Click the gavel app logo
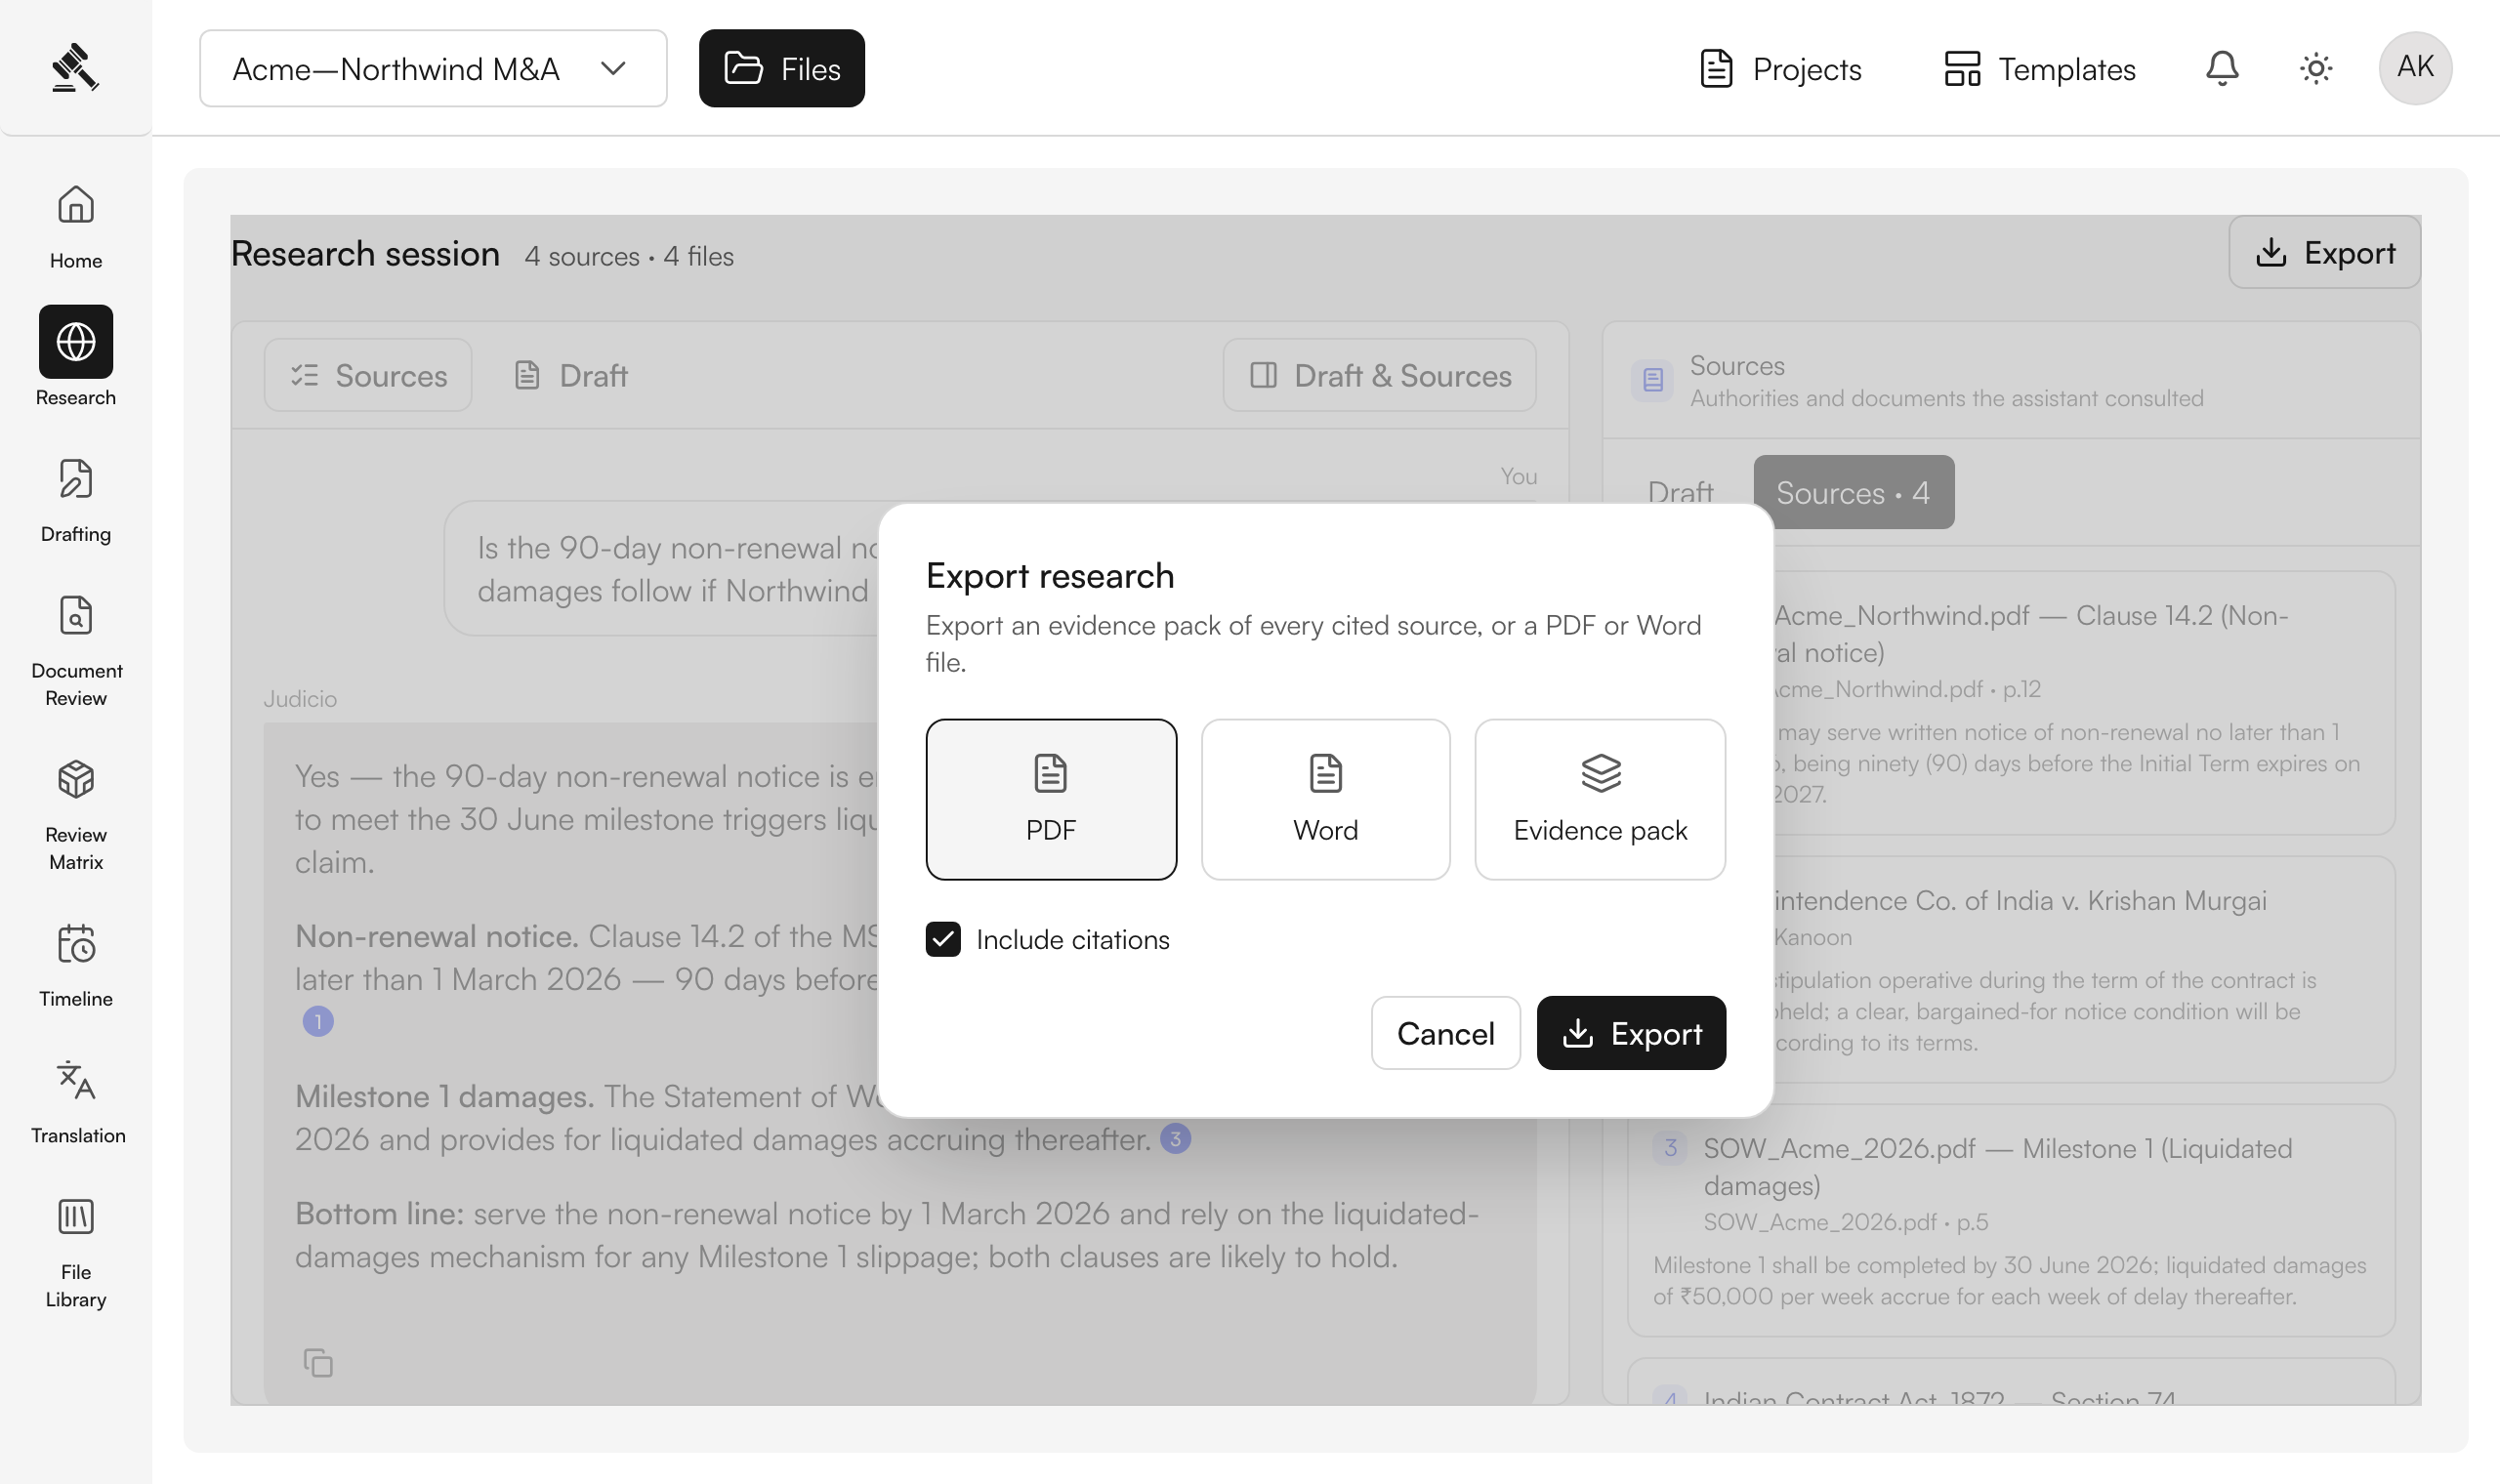The height and width of the screenshot is (1484, 2500). click(75, 67)
